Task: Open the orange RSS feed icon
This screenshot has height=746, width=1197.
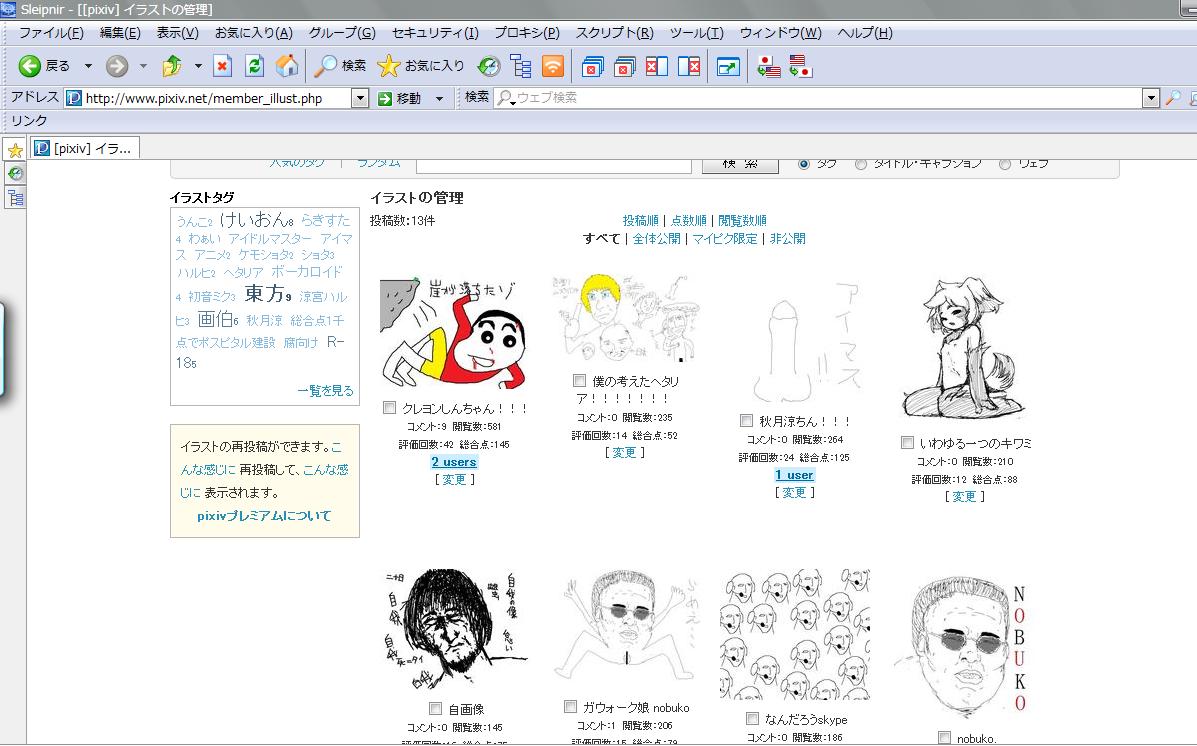Action: coord(553,66)
